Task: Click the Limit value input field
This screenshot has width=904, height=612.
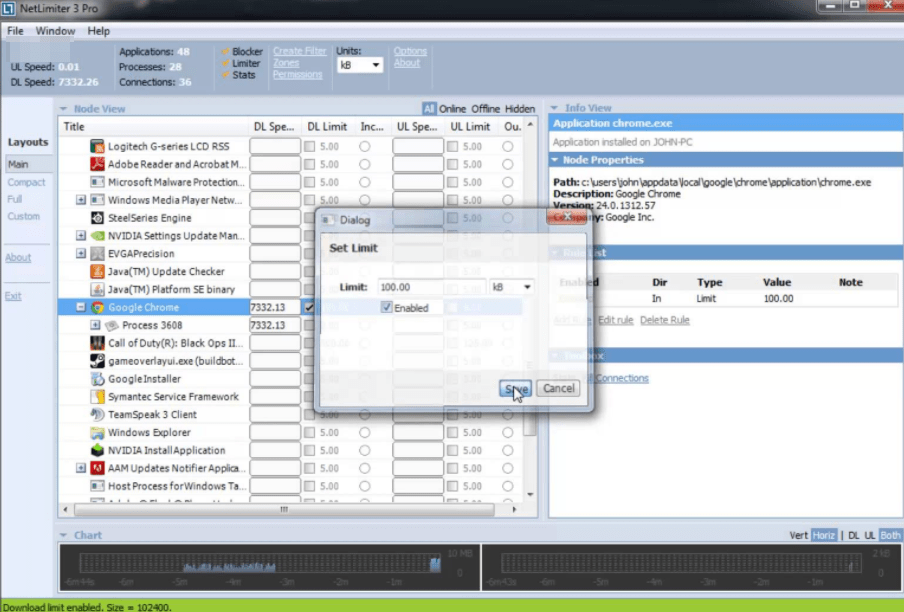Action: tap(431, 287)
